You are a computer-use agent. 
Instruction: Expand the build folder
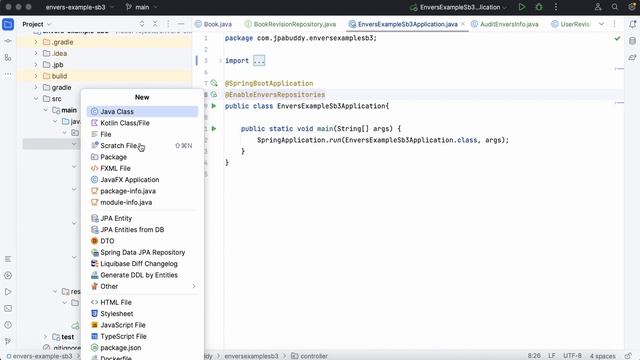point(36,76)
